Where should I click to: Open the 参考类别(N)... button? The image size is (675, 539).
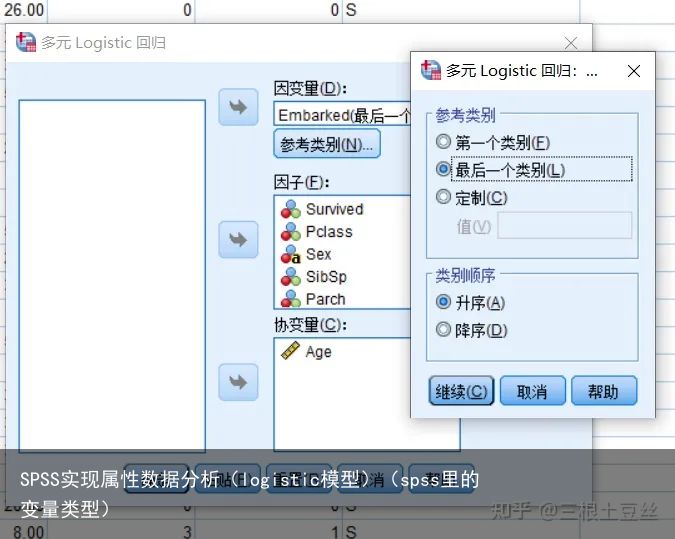click(x=327, y=144)
